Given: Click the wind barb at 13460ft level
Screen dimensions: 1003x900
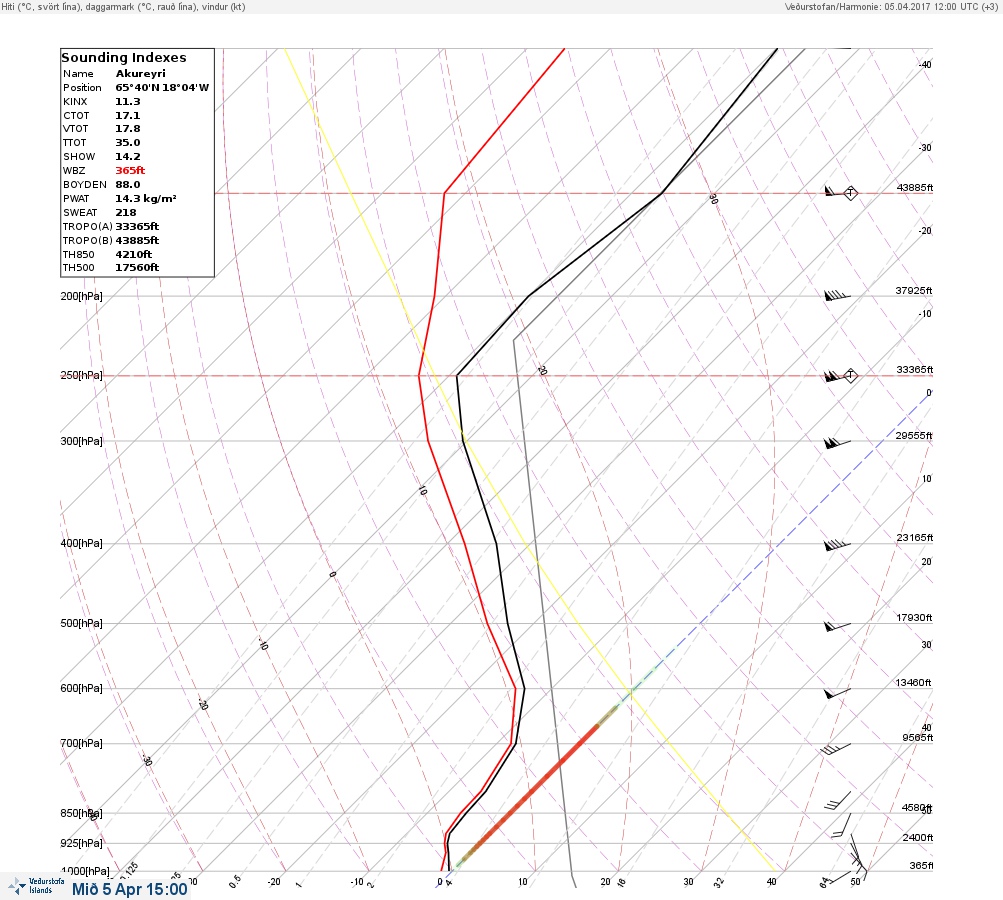Looking at the screenshot, I should coord(837,693).
